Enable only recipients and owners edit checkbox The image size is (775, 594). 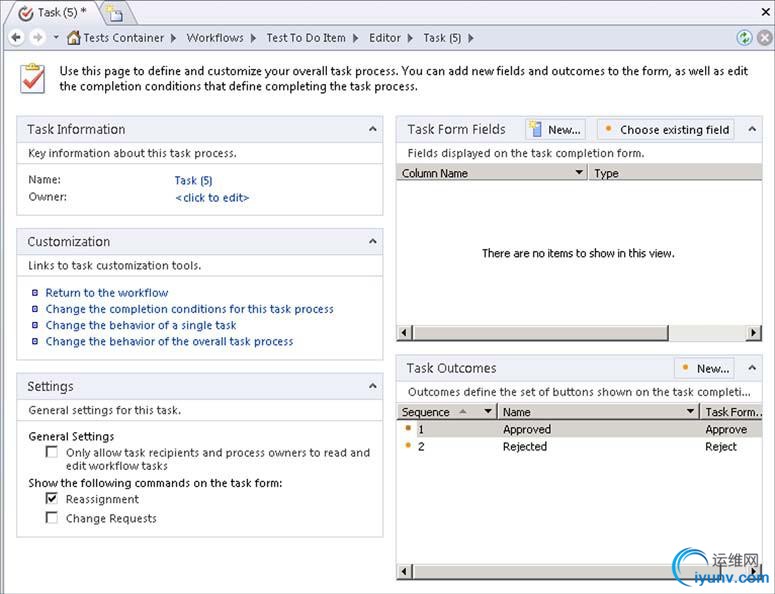[52, 452]
